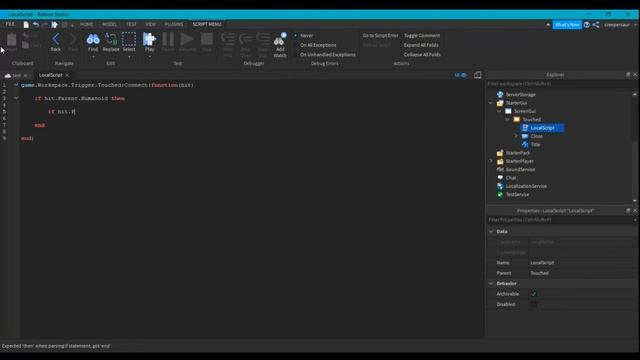Viewport: 640px width, 360px height.
Task: Collapse the StarterGui tree node
Action: click(491, 103)
